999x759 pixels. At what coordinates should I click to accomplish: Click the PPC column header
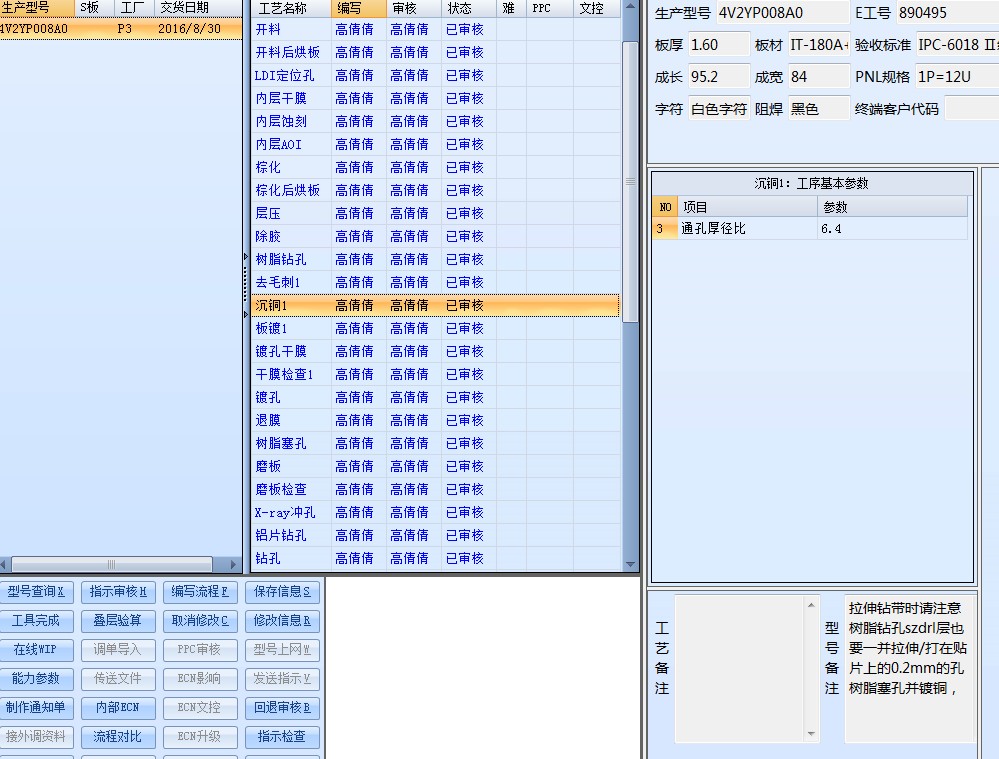pos(549,8)
